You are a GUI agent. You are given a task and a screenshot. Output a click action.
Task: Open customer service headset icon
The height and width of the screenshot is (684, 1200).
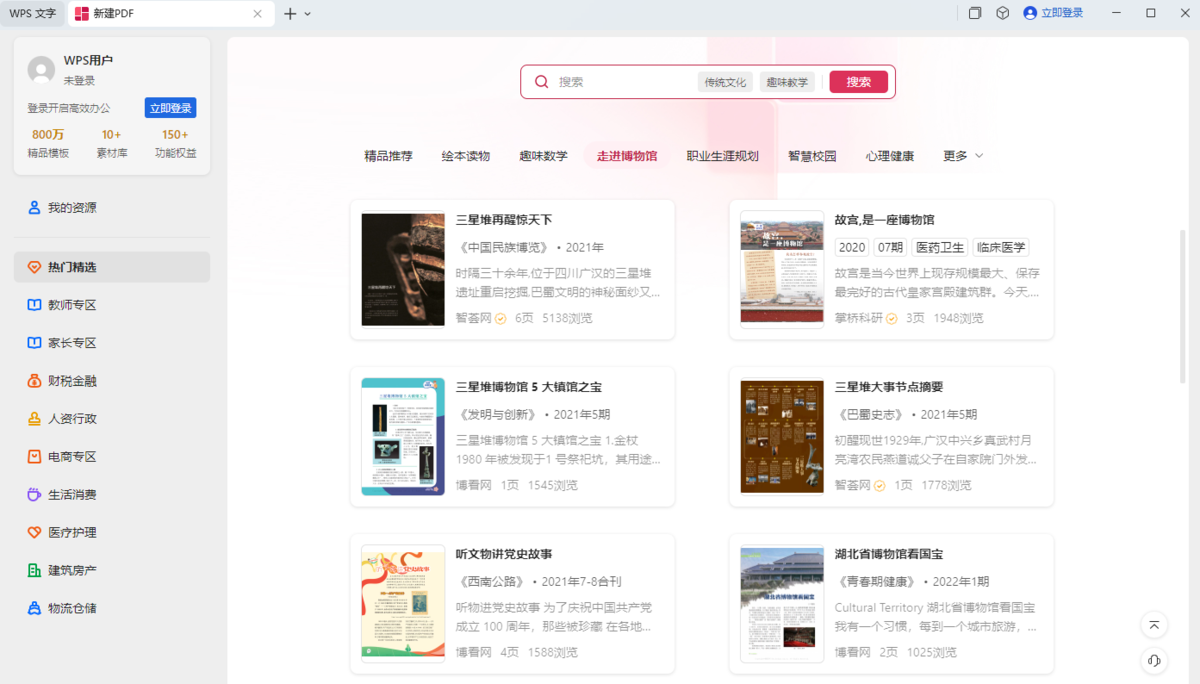1154,661
